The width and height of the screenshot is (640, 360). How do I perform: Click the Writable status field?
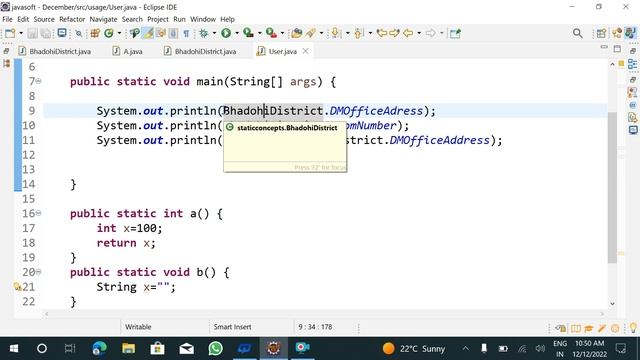[x=138, y=327]
